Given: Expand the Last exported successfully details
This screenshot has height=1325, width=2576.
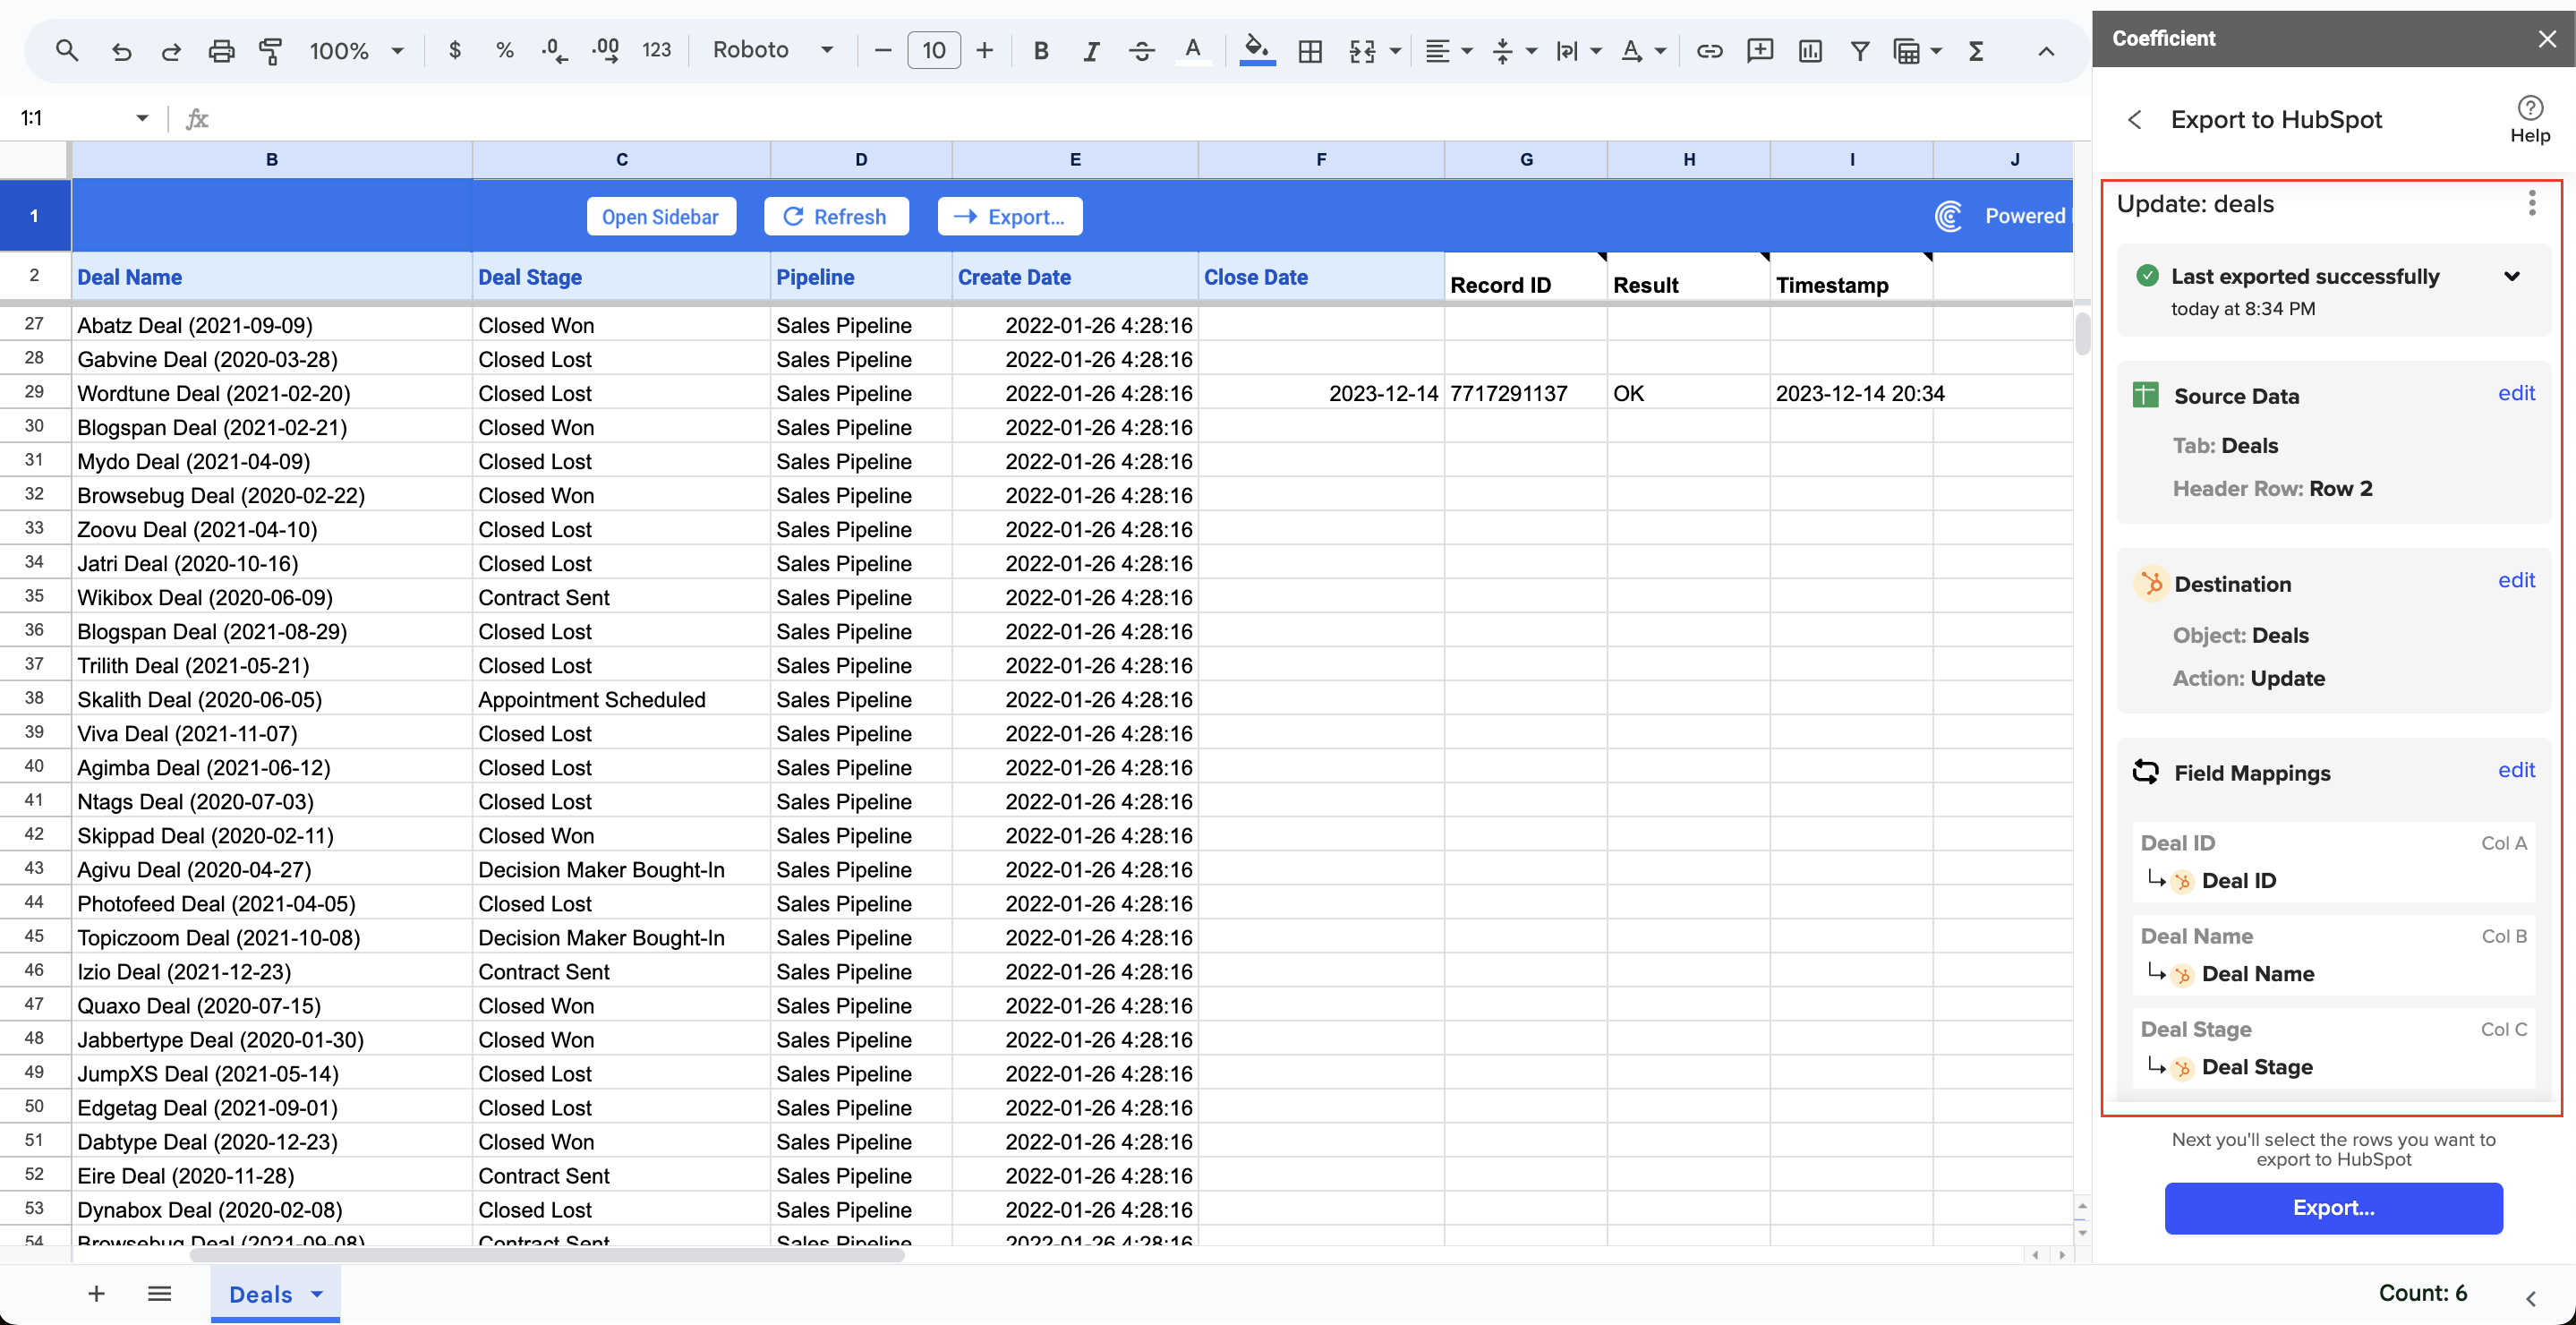Looking at the screenshot, I should click(x=2511, y=276).
